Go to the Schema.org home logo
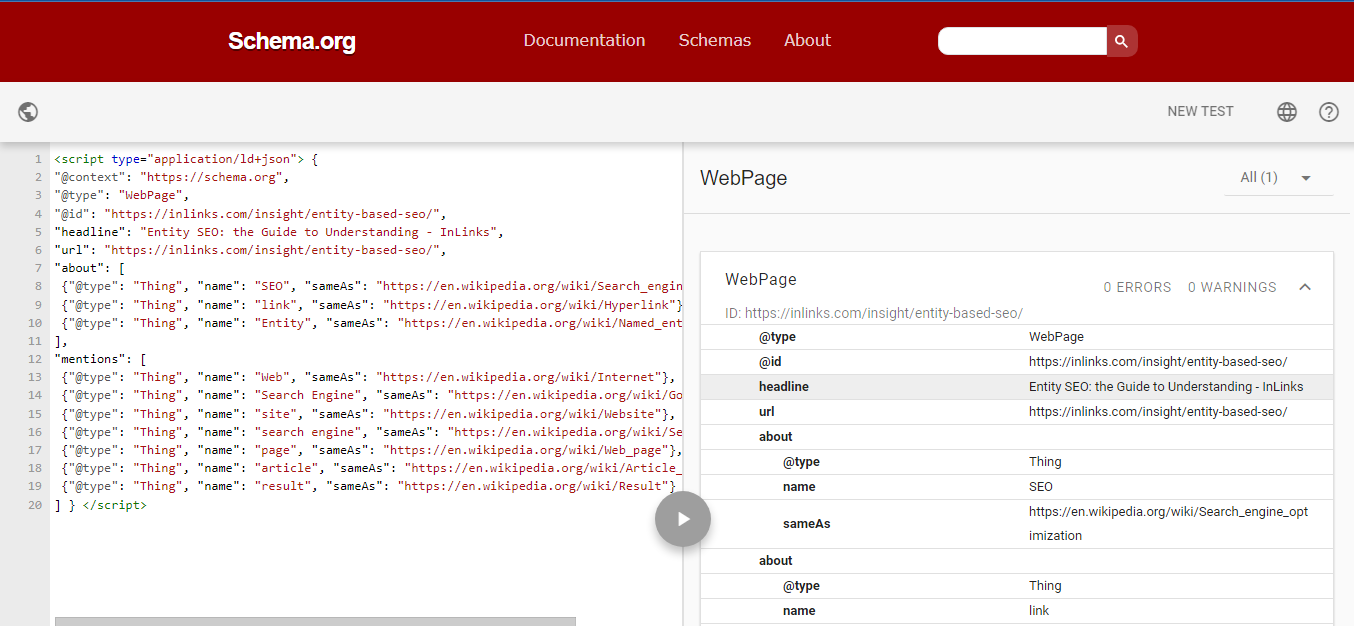This screenshot has width=1354, height=626. point(291,41)
